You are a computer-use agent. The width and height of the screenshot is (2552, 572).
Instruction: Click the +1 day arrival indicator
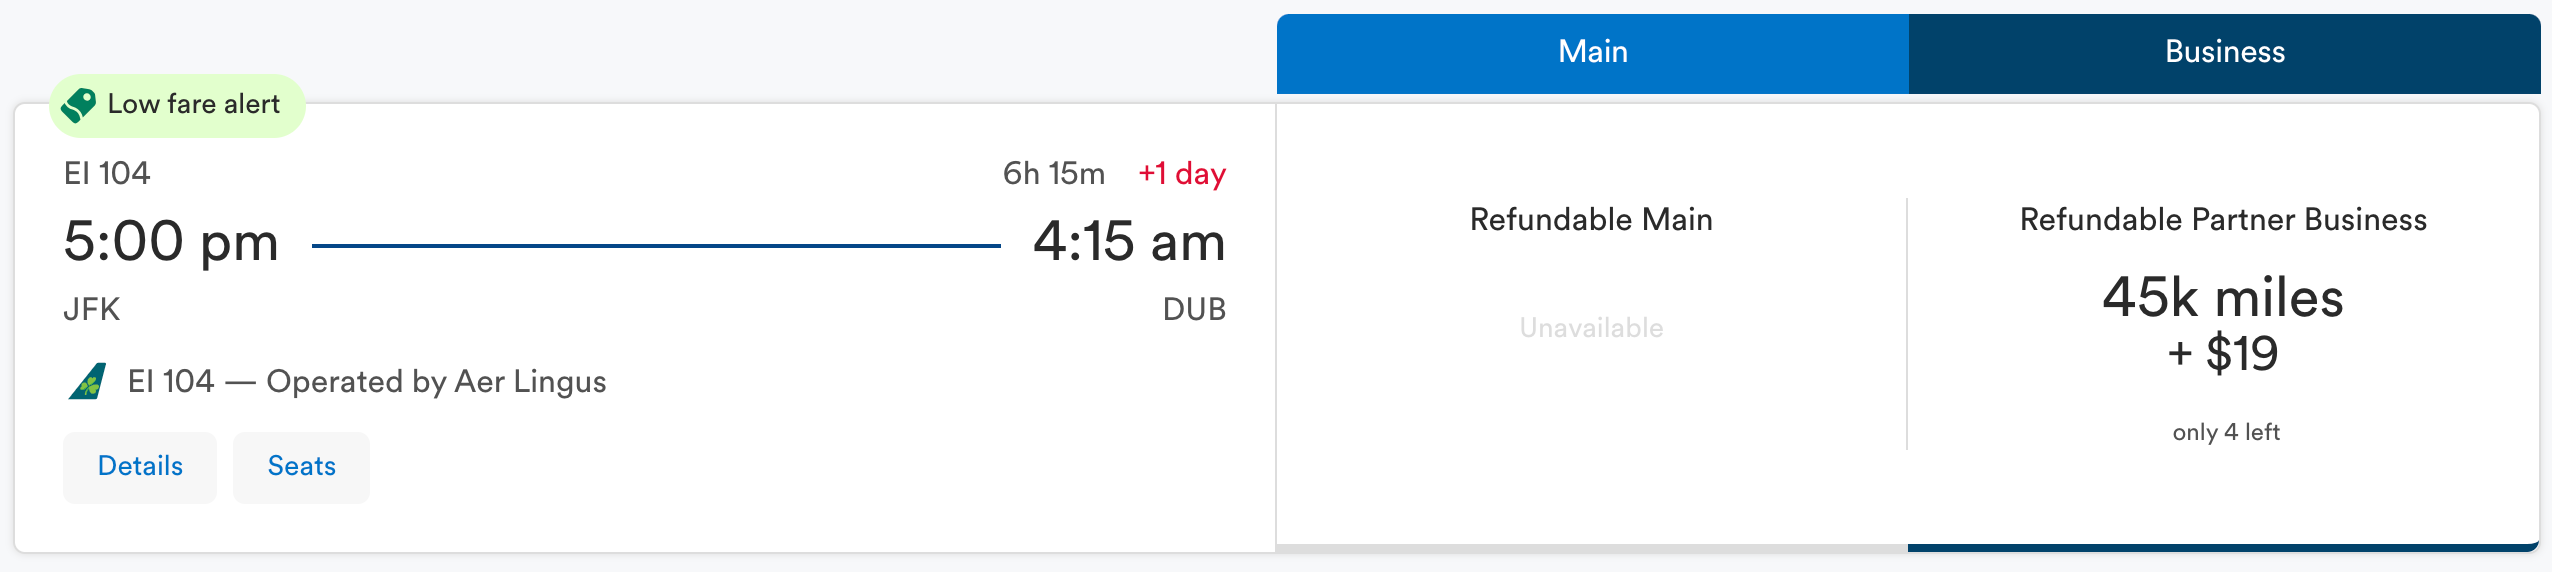click(x=1182, y=174)
